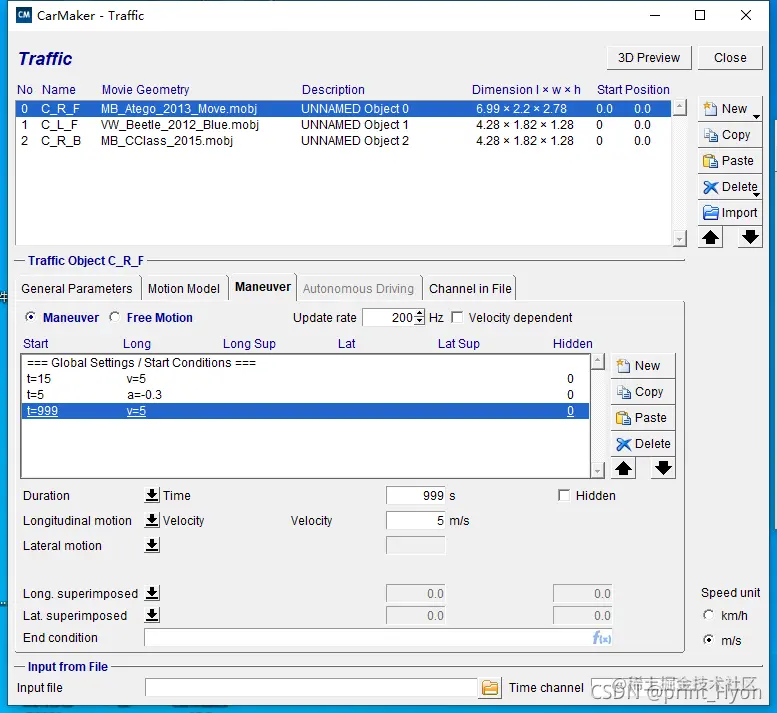Screen dimensions: 777x713
Task: Browse for Input file folder icon
Action: click(x=490, y=688)
